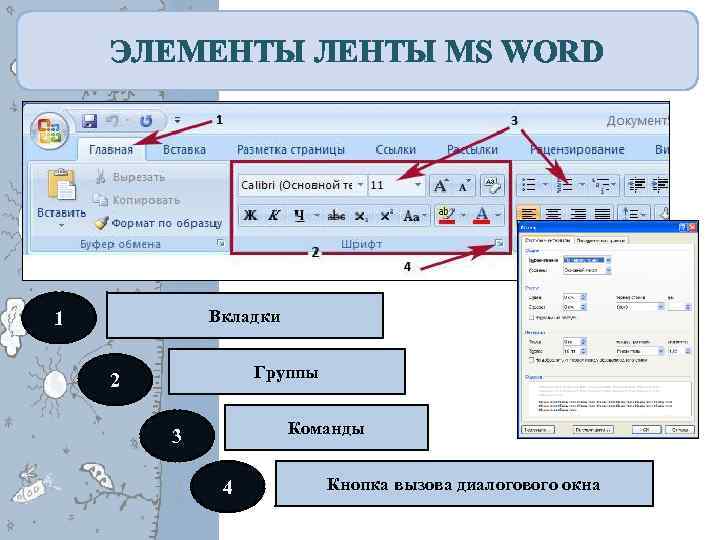Screen dimensions: 720x540
Task: Click the dialog's question-mark help button
Action: pos(683,227)
